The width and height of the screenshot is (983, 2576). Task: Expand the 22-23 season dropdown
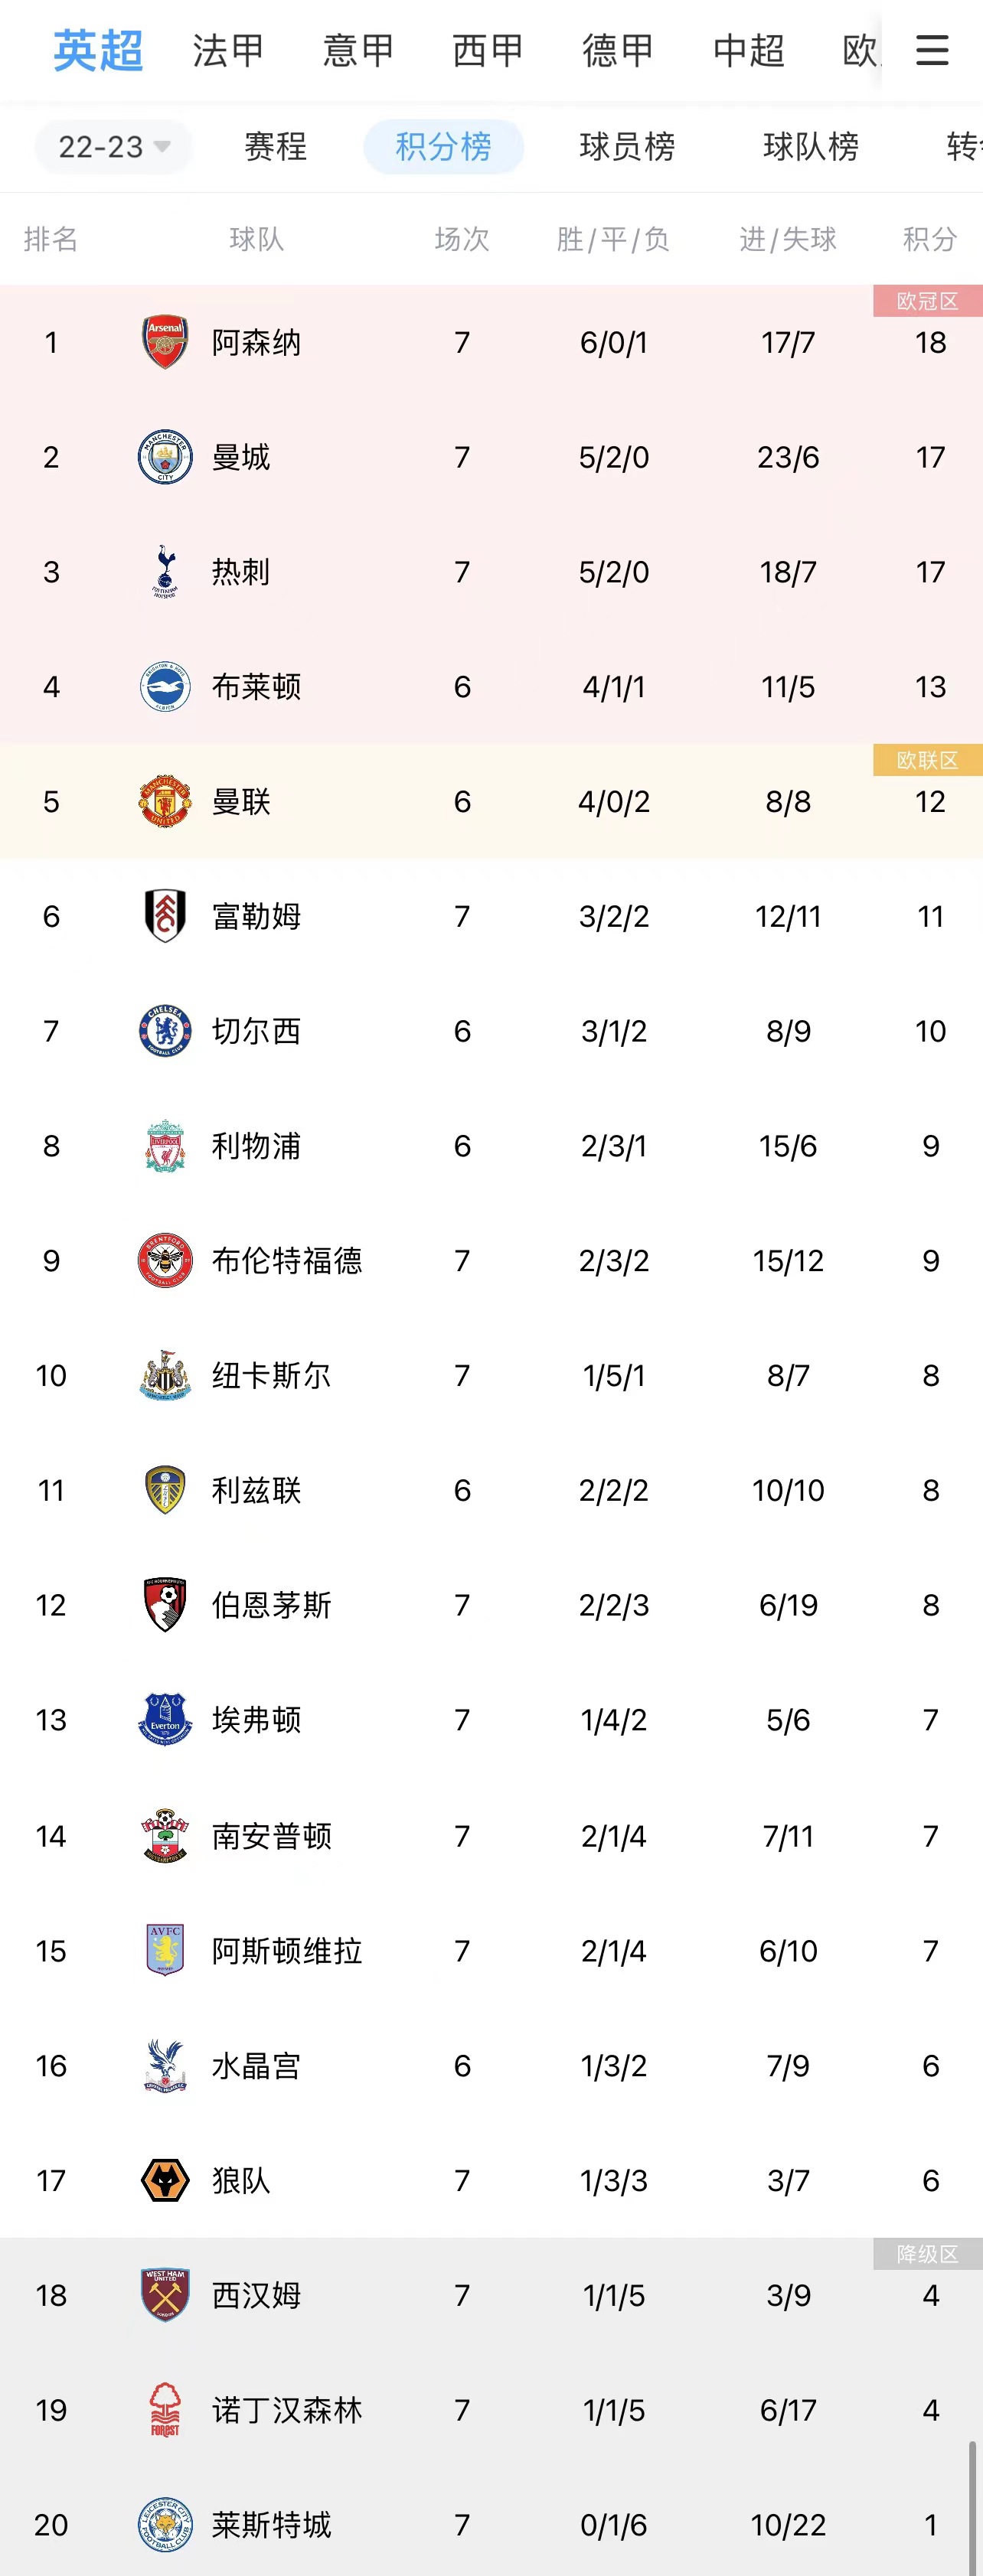tap(114, 147)
